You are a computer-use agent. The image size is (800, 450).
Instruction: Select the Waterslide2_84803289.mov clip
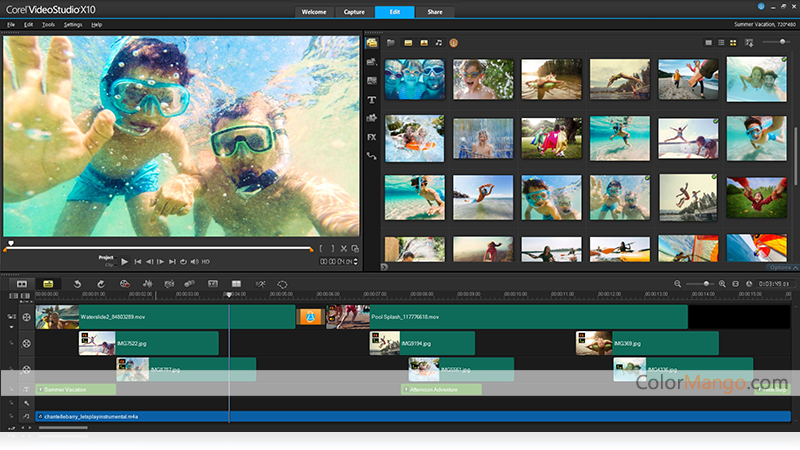[165, 317]
